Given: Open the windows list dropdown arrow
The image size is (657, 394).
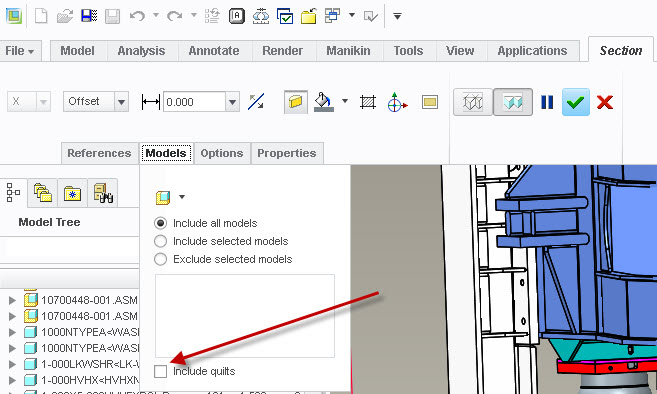Looking at the screenshot, I should coord(352,15).
